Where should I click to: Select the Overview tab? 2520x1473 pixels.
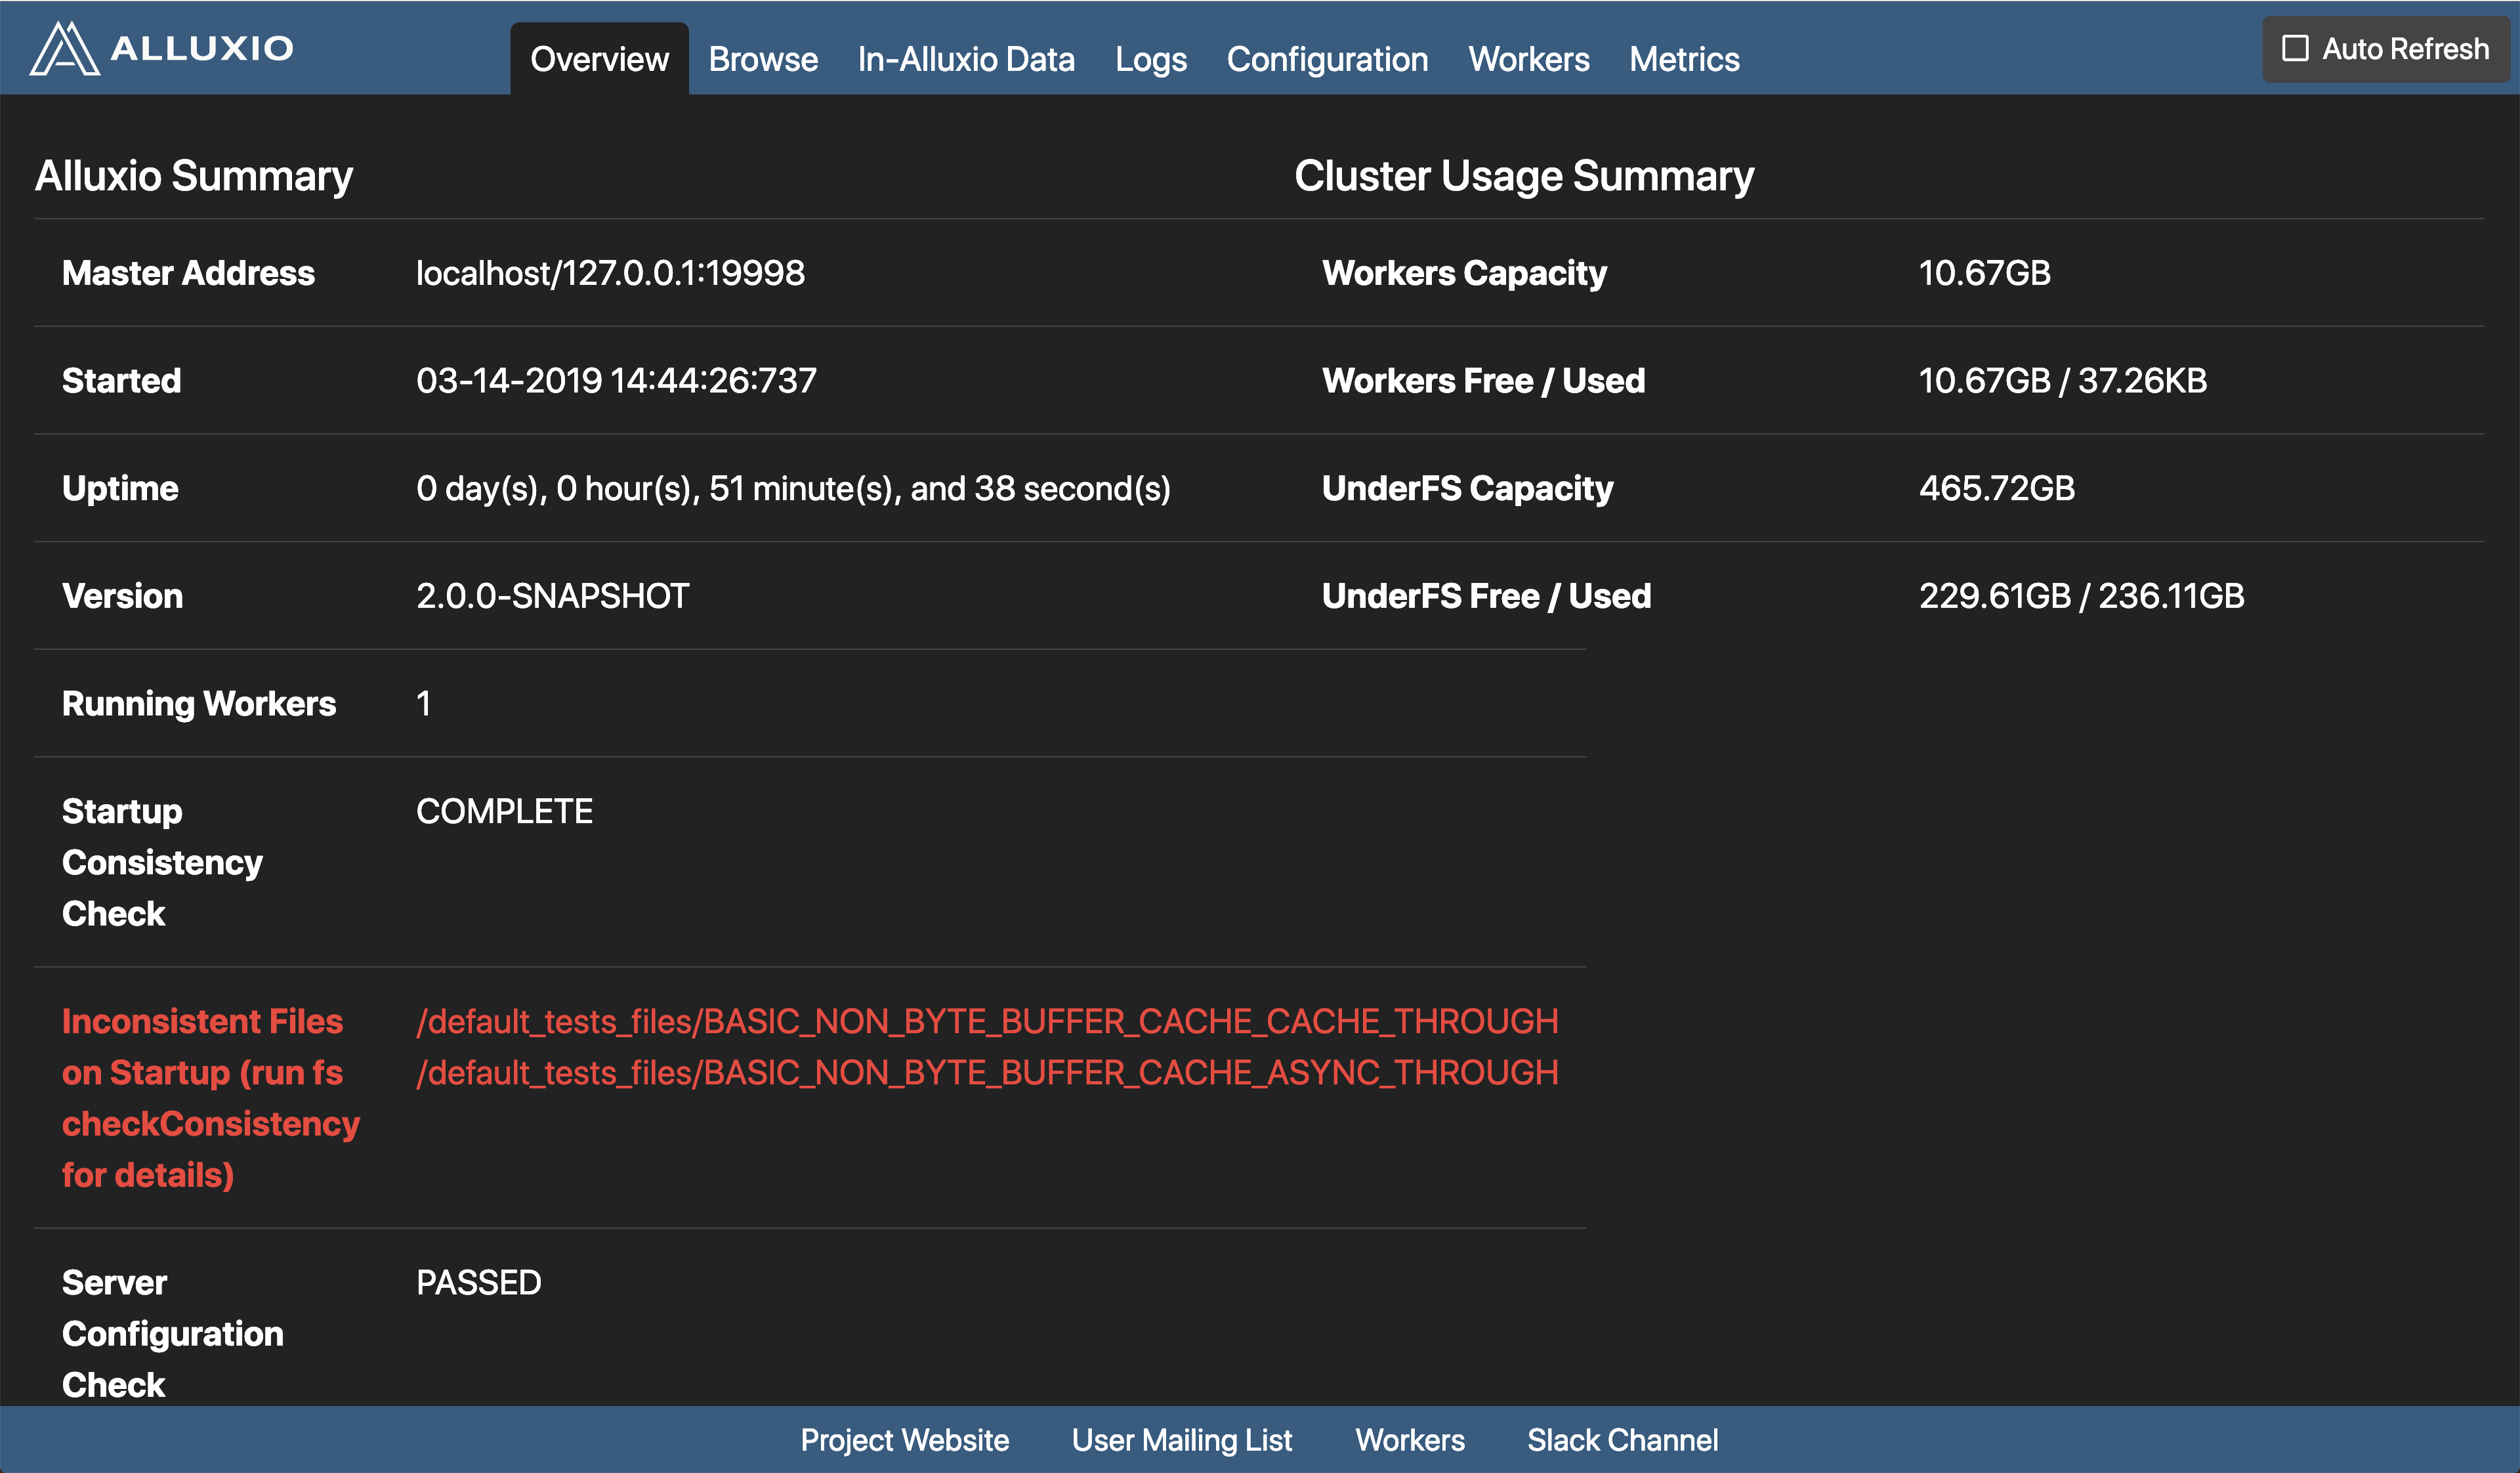tap(599, 59)
